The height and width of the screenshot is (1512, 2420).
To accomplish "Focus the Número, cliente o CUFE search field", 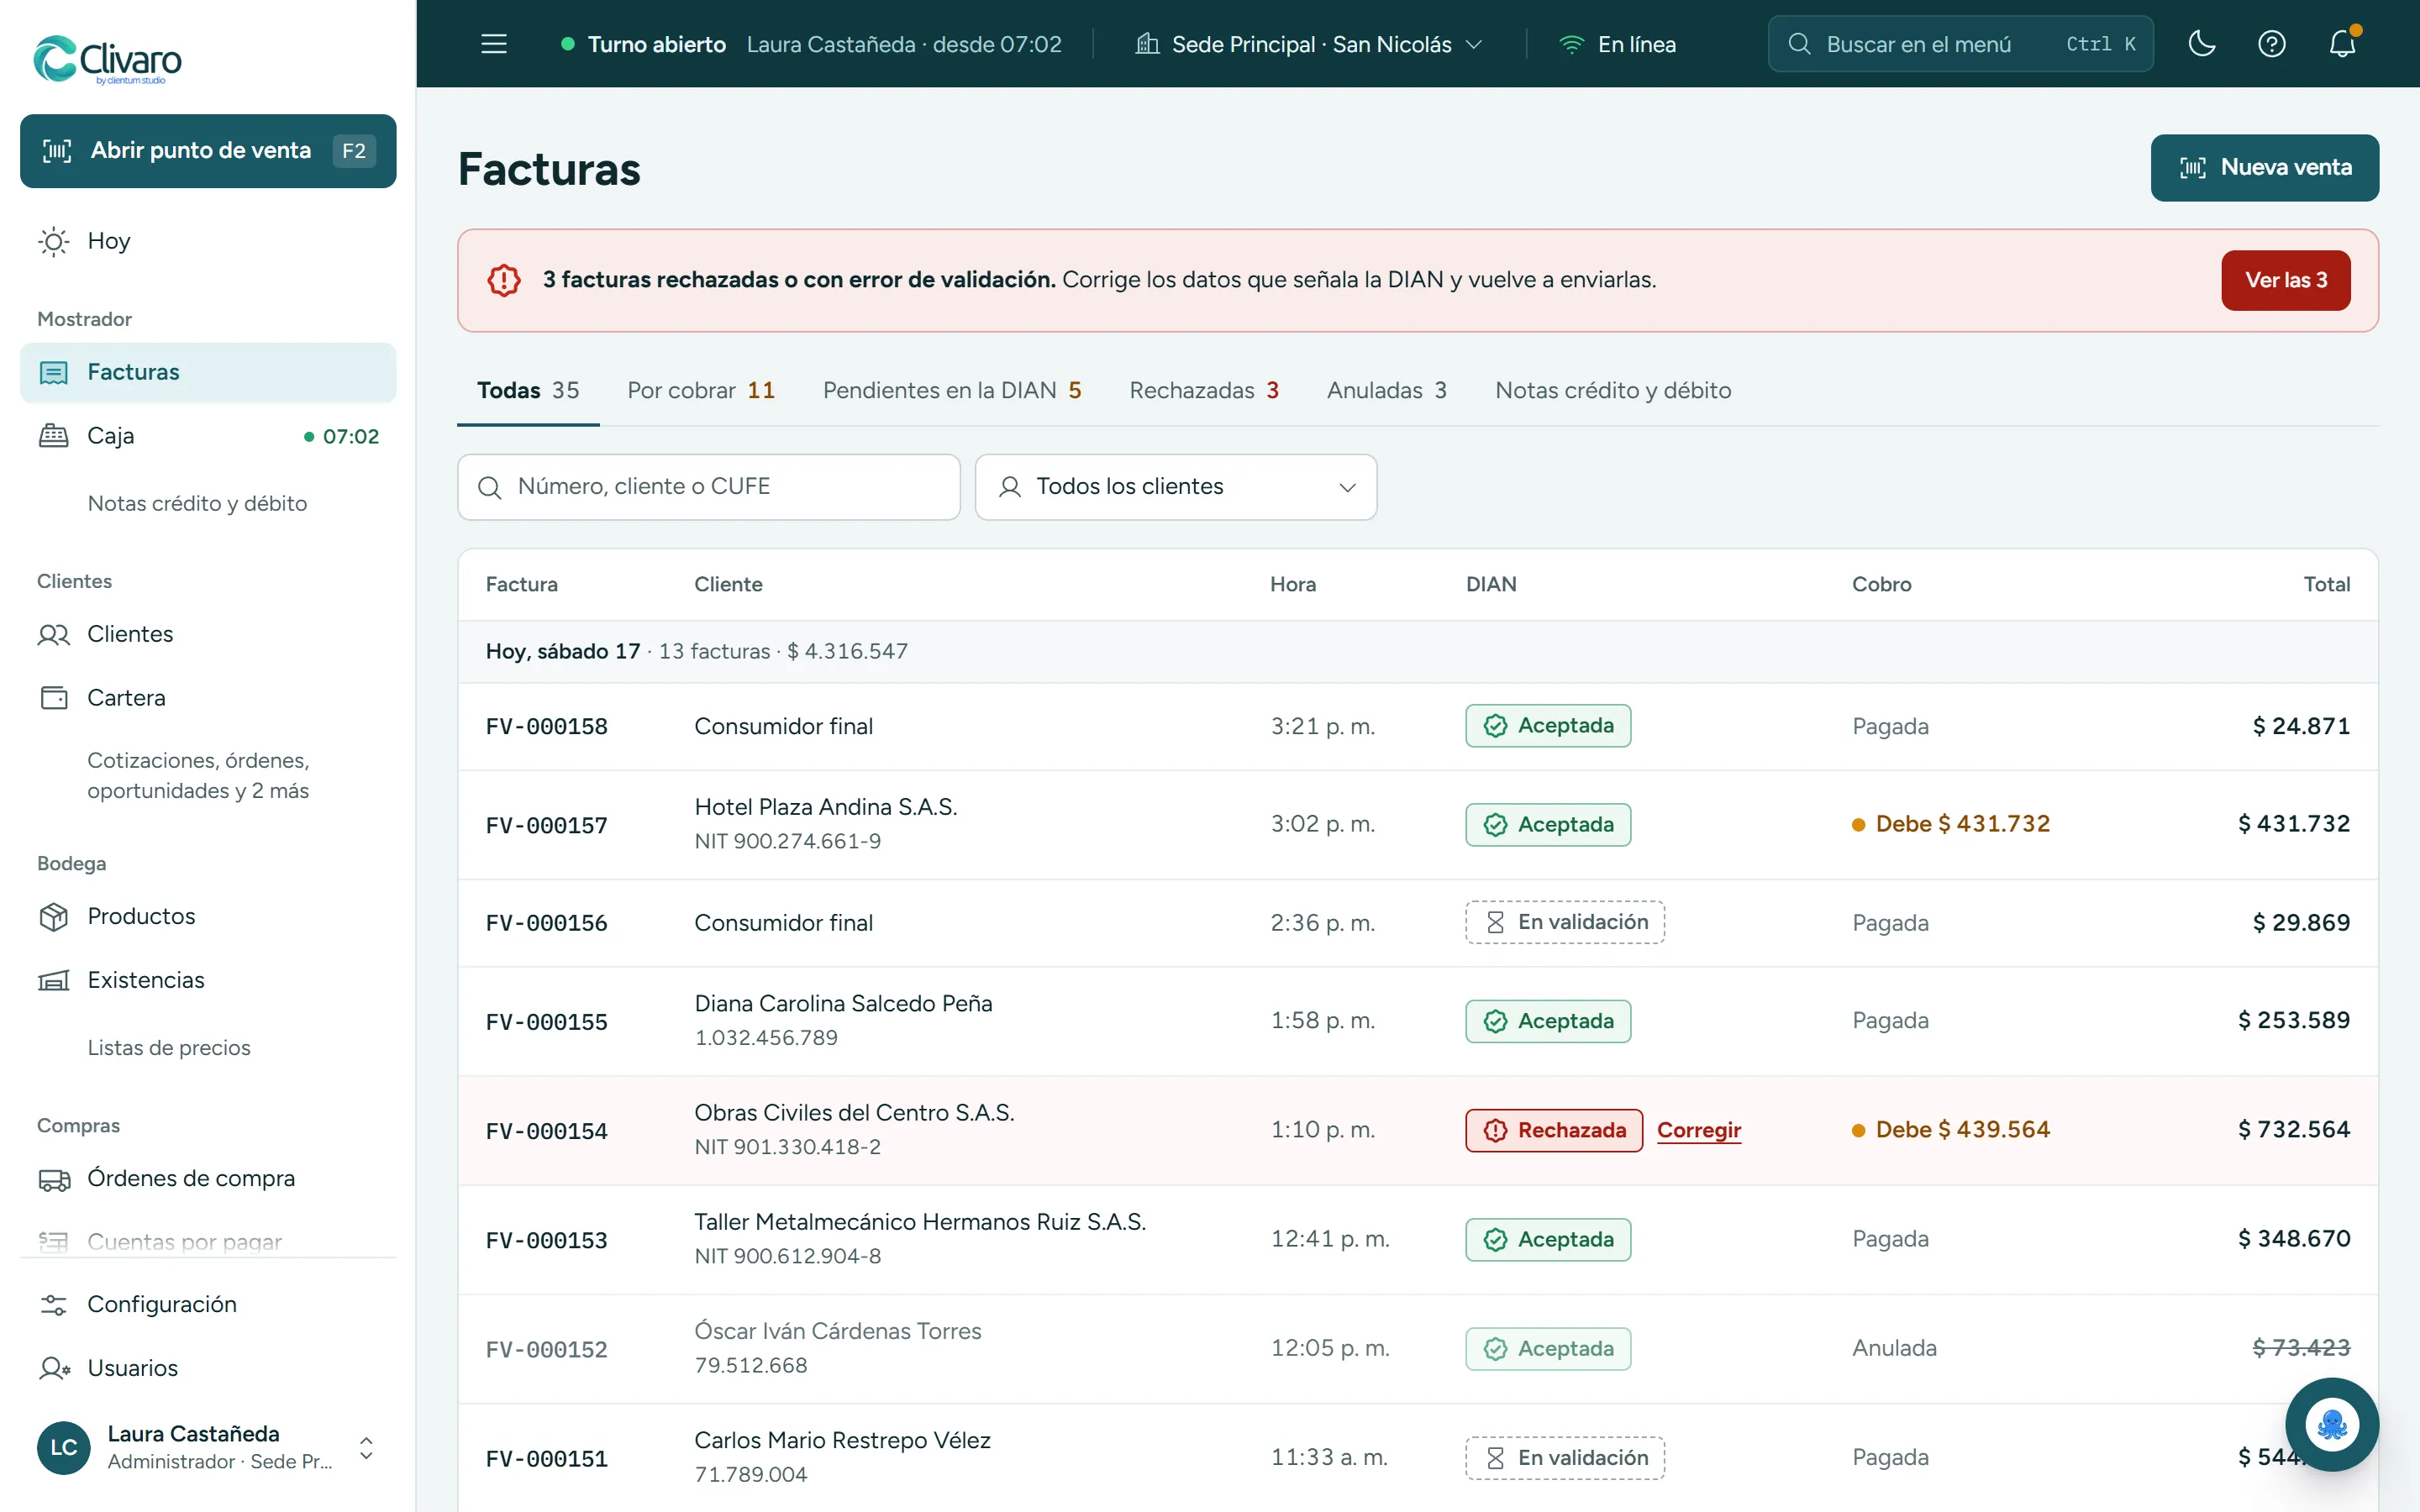I will coord(709,487).
